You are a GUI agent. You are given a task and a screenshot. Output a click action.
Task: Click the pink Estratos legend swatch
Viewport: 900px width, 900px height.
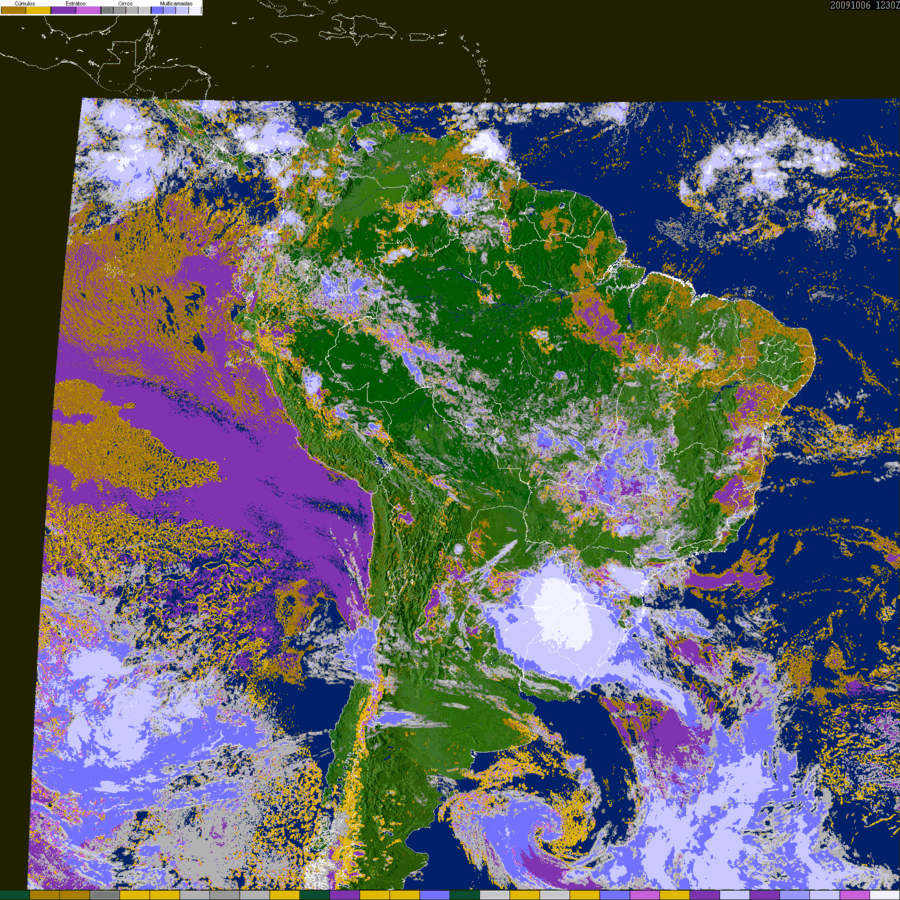(x=88, y=10)
